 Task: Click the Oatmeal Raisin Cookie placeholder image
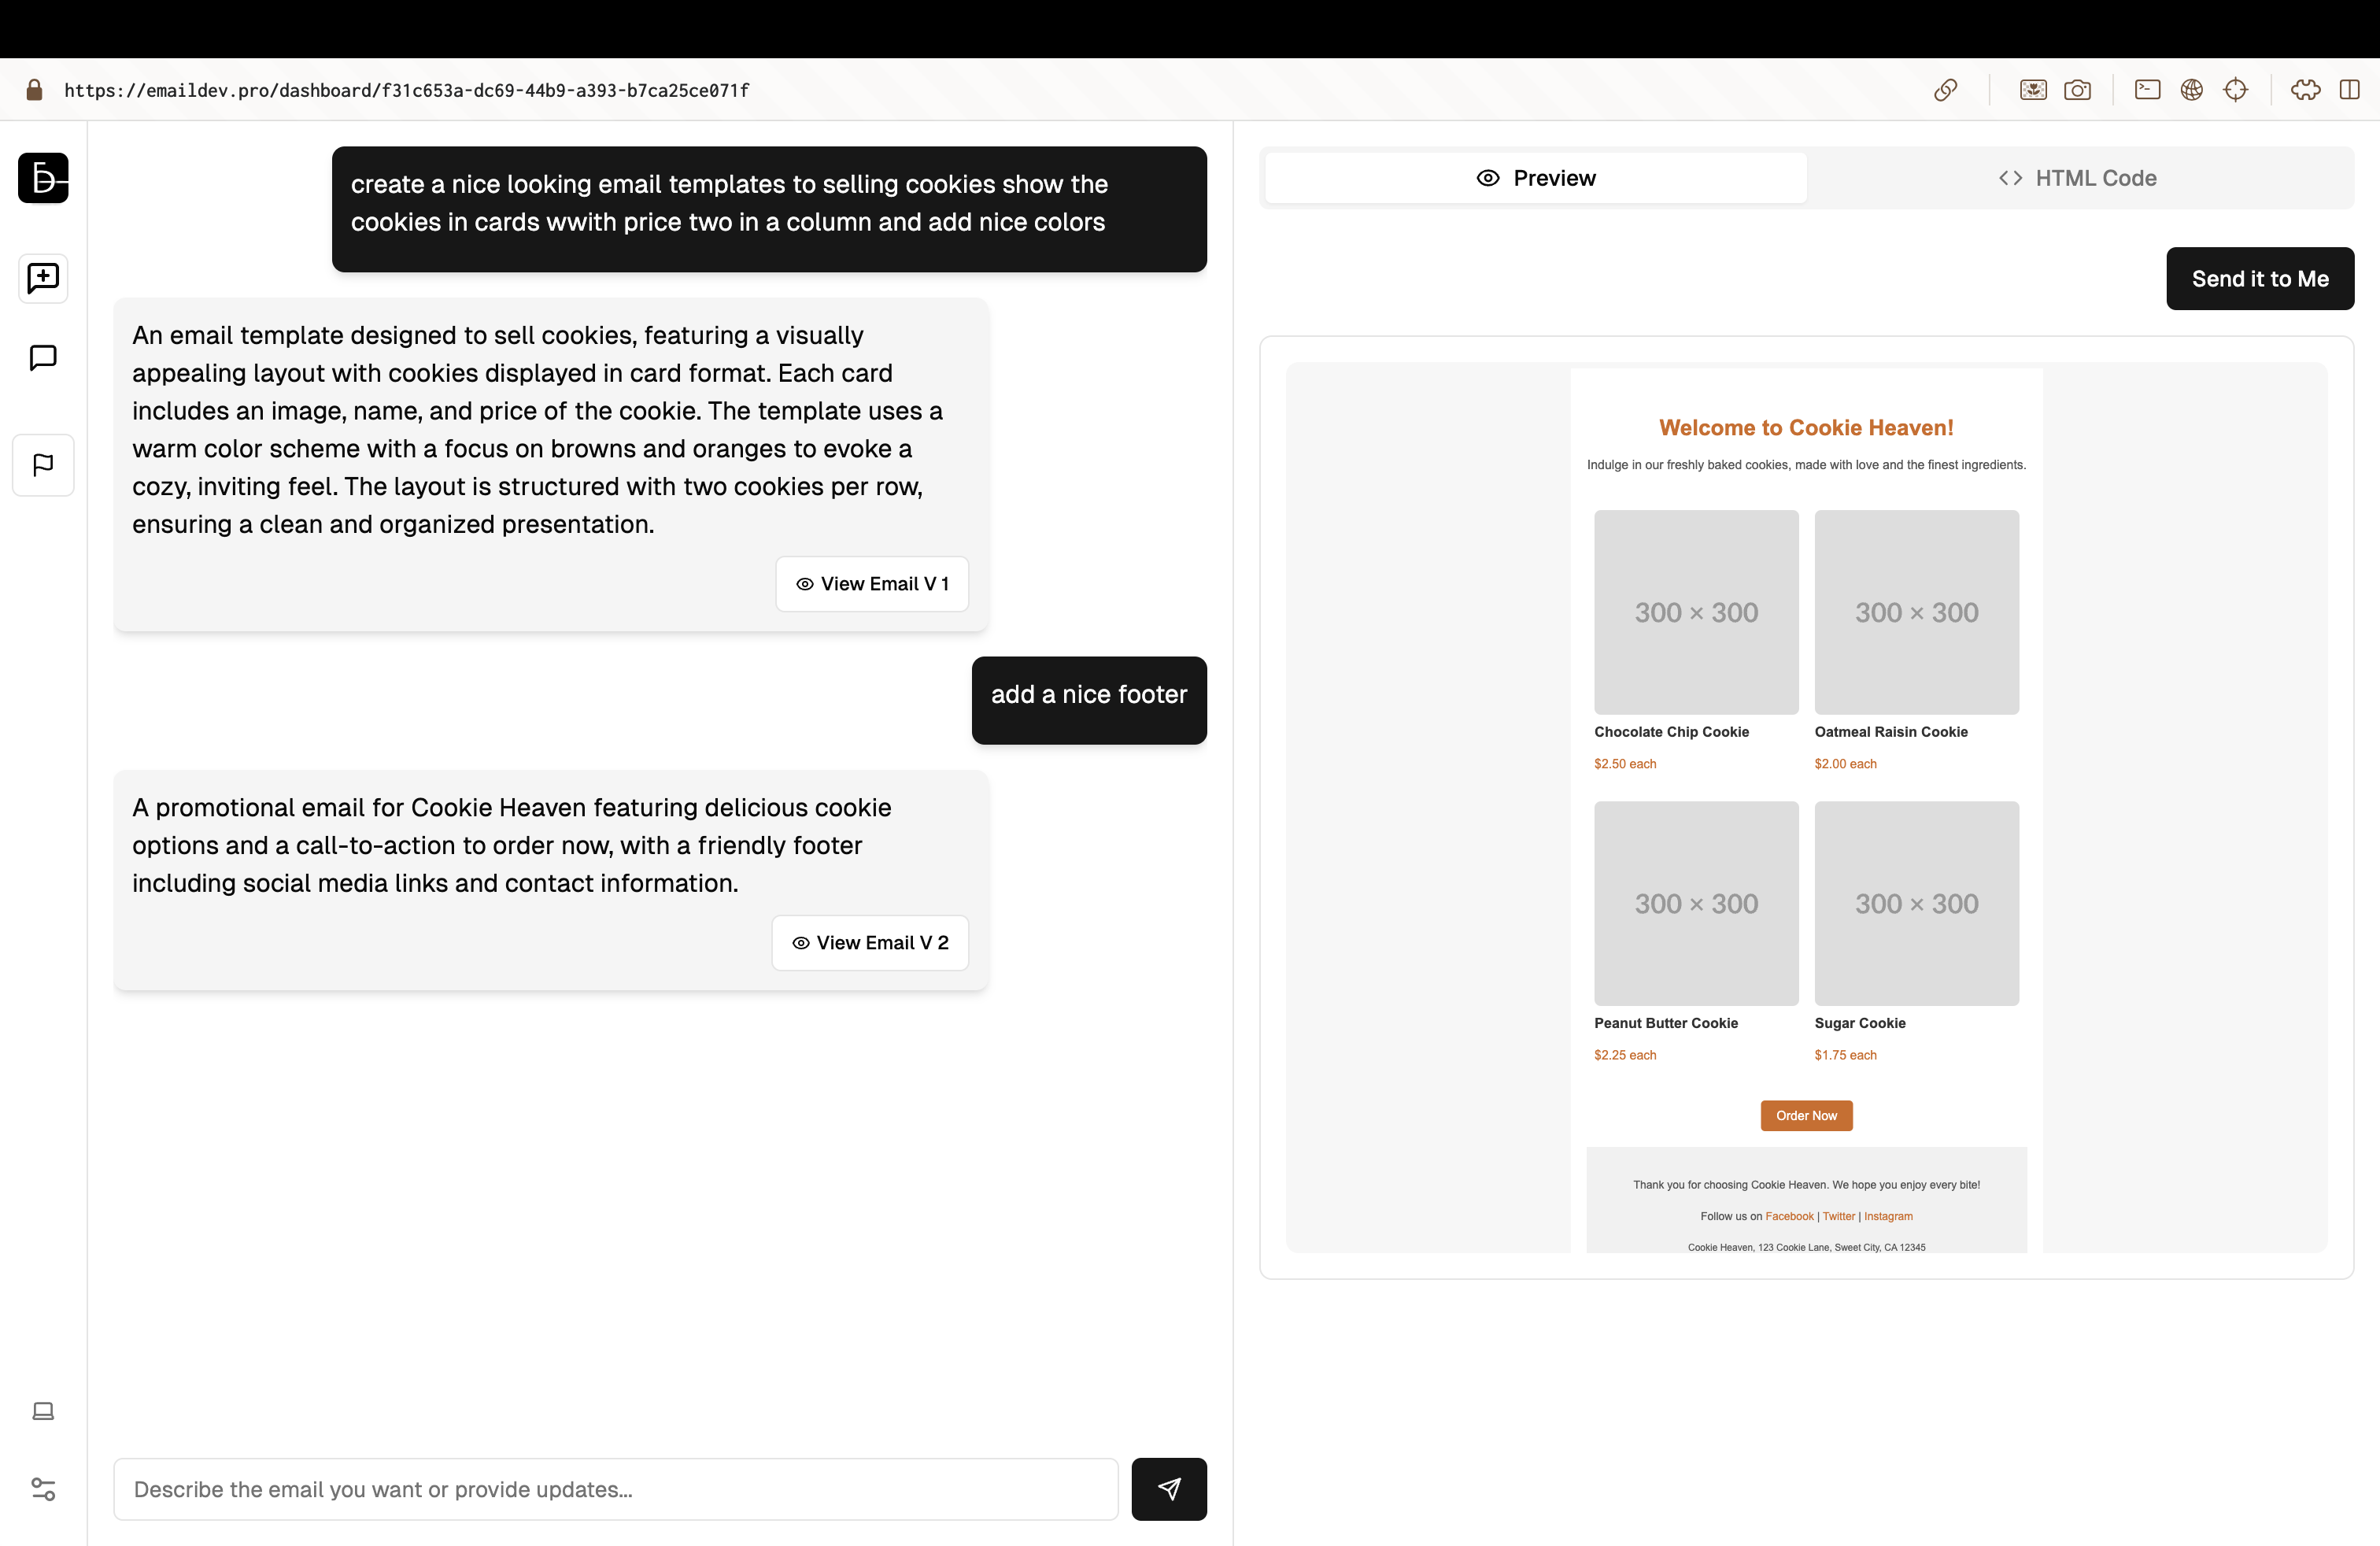pos(1917,612)
